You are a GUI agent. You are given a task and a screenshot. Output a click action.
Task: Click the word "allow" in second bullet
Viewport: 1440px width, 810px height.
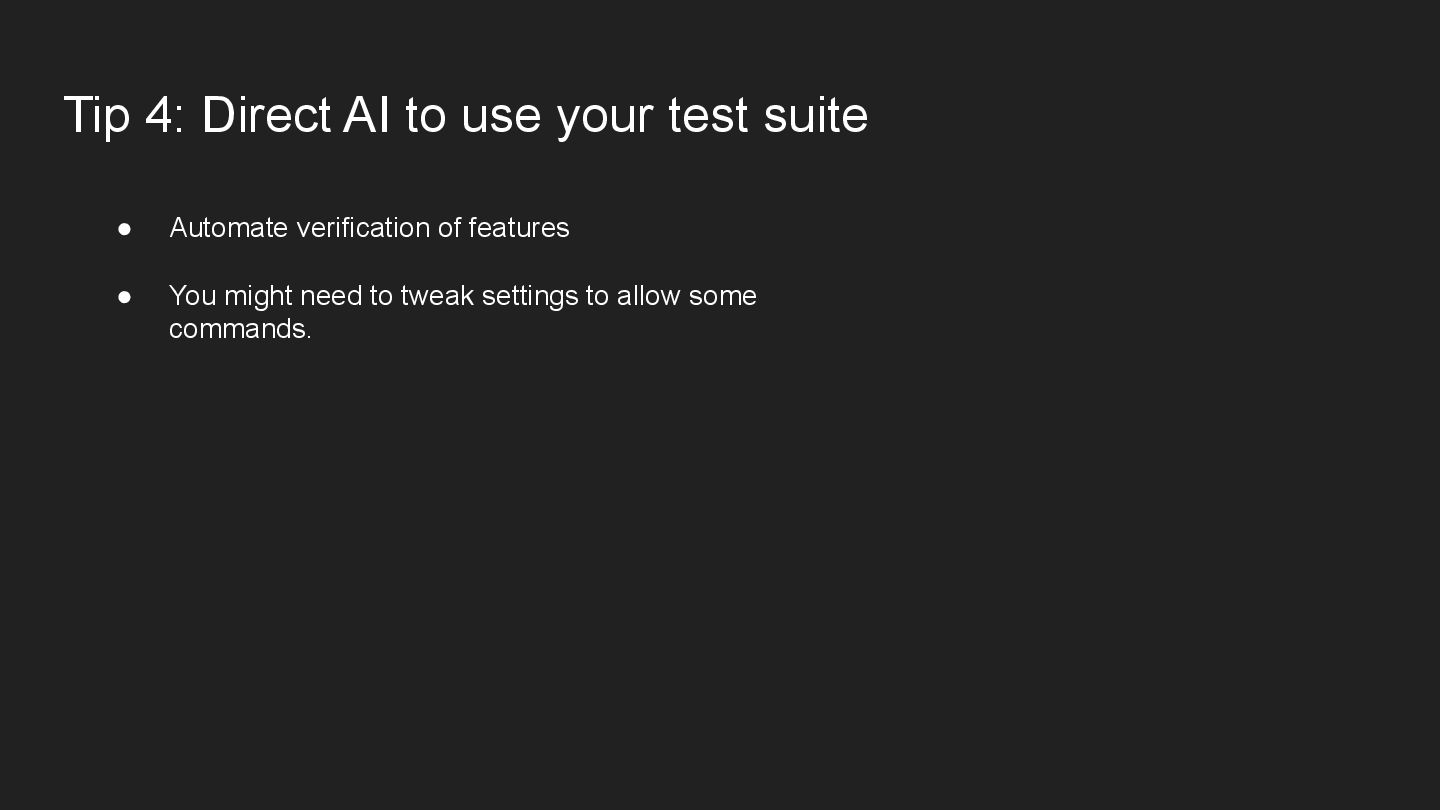click(648, 296)
